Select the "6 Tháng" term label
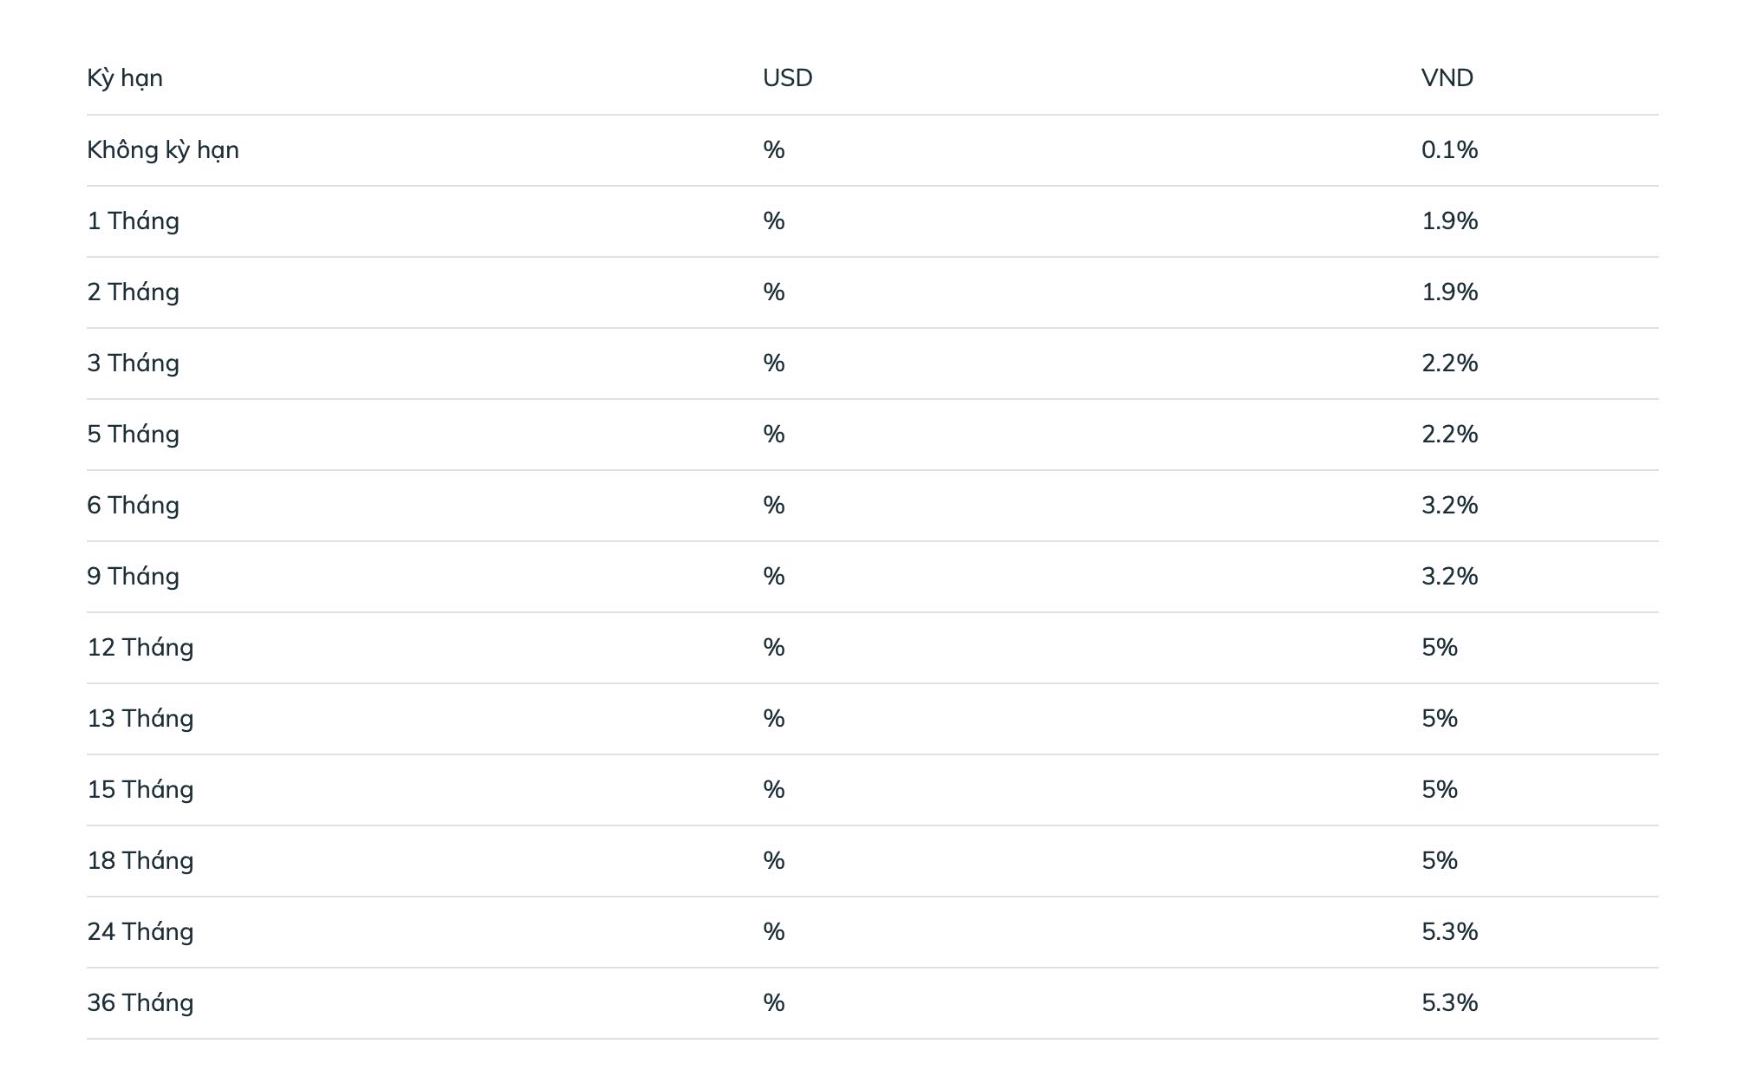Screen dimensions: 1740x1076 (x=133, y=505)
